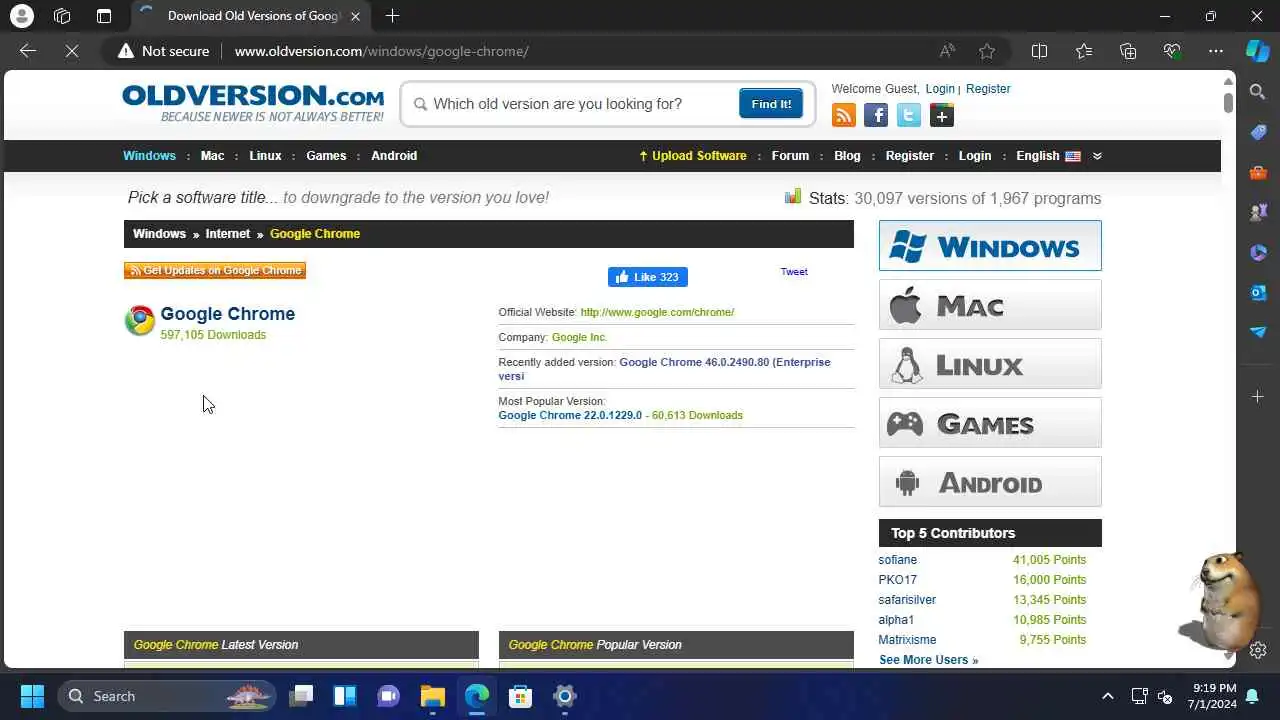The width and height of the screenshot is (1280, 720).
Task: Open the Facebook icon in header
Action: (x=876, y=116)
